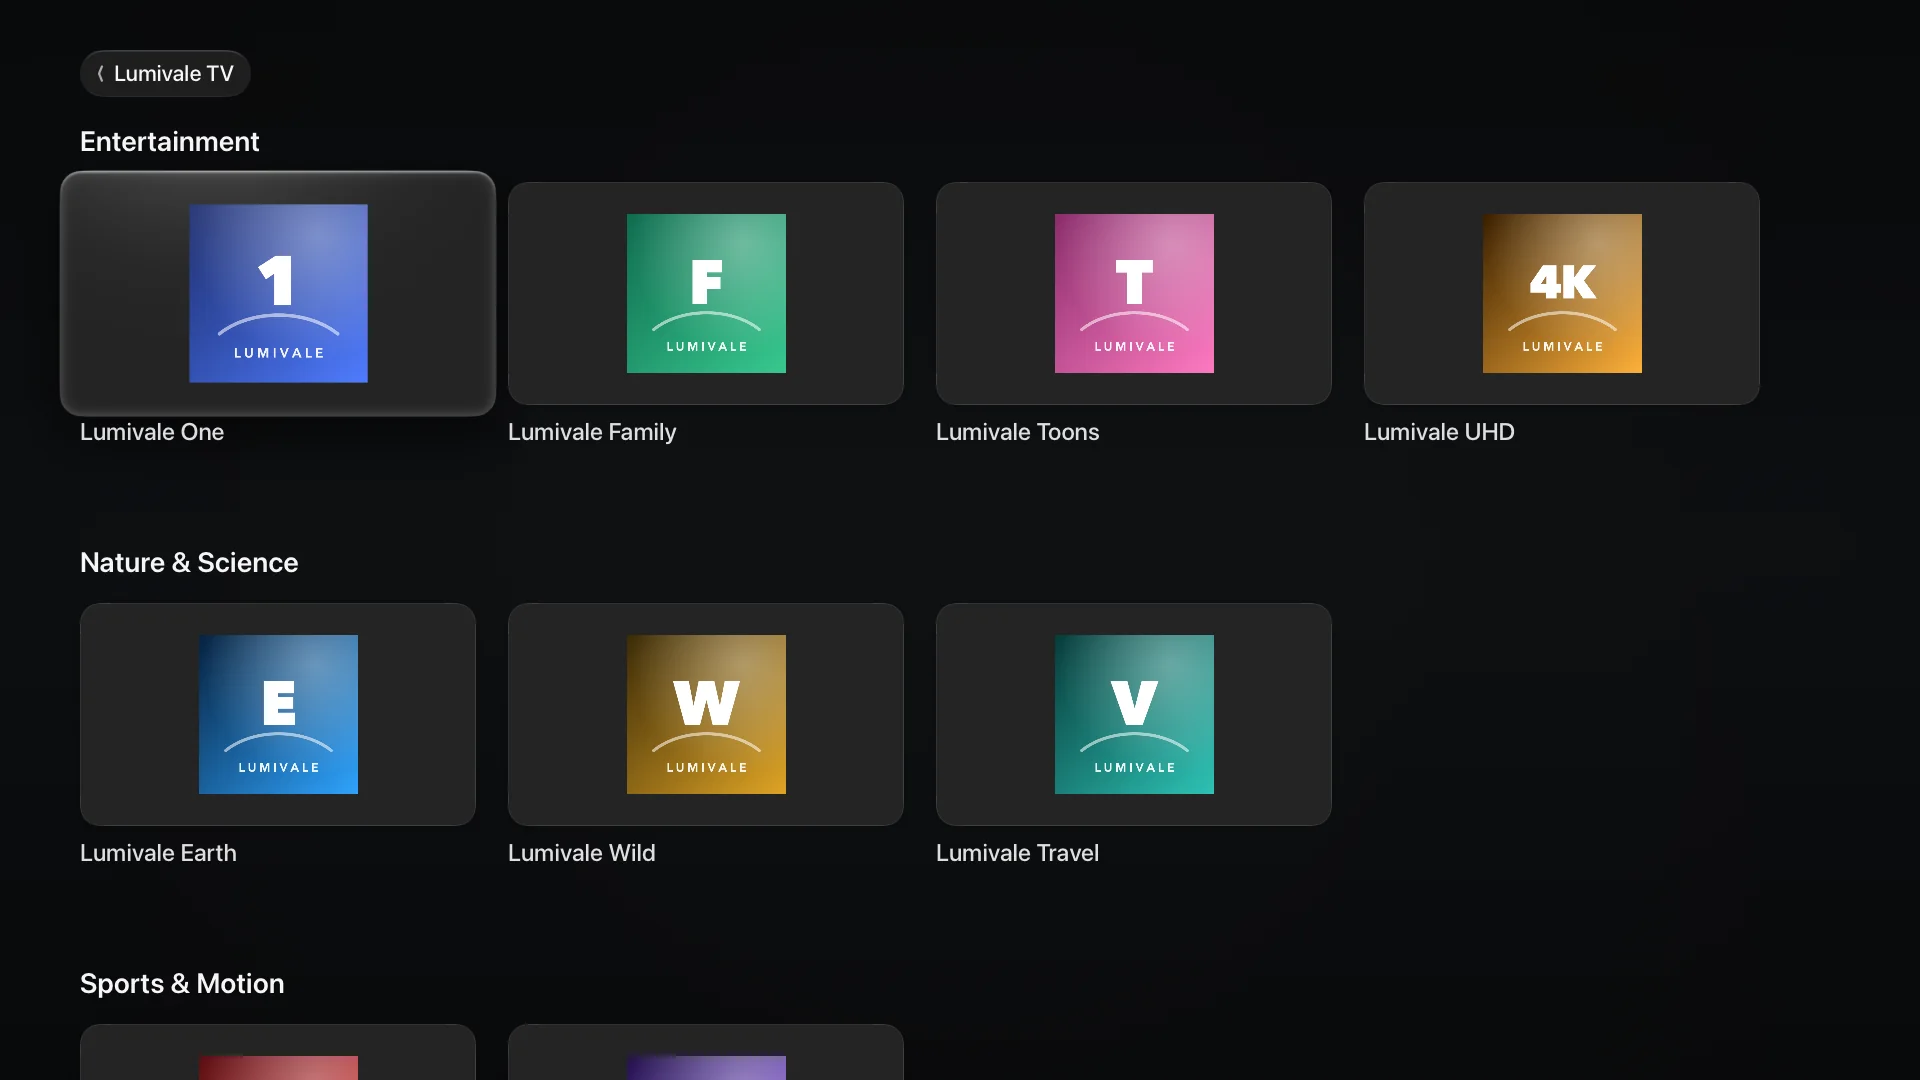Go back to Lumivale TV
Screen dimensions: 1920x1080
click(x=165, y=74)
